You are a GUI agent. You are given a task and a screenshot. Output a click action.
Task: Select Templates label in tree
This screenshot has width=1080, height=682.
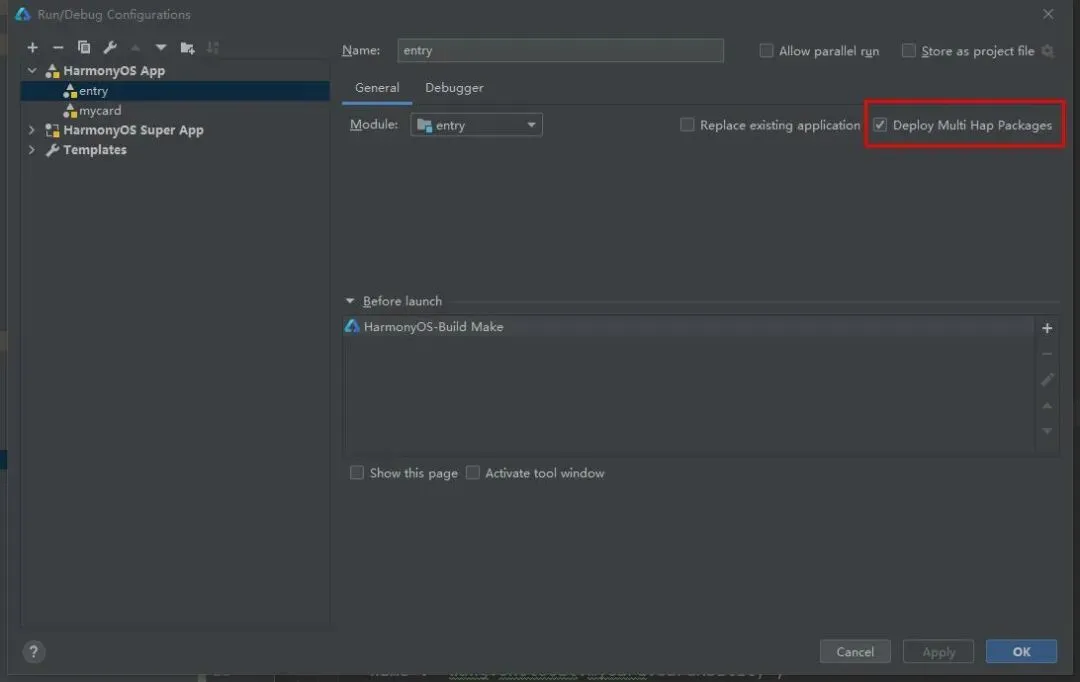point(94,149)
